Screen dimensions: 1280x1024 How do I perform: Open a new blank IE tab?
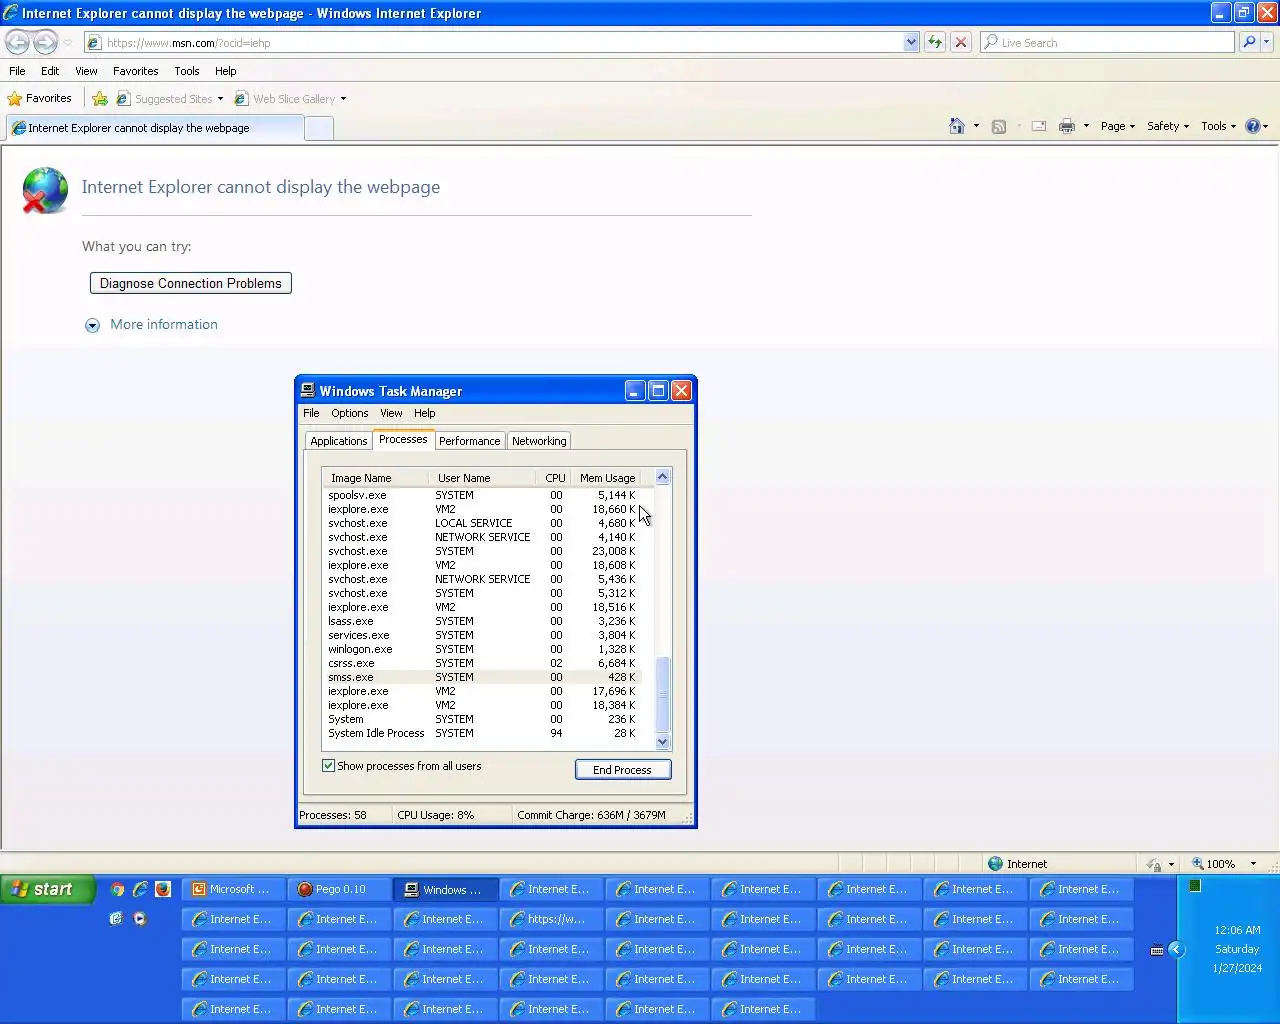tap(319, 128)
